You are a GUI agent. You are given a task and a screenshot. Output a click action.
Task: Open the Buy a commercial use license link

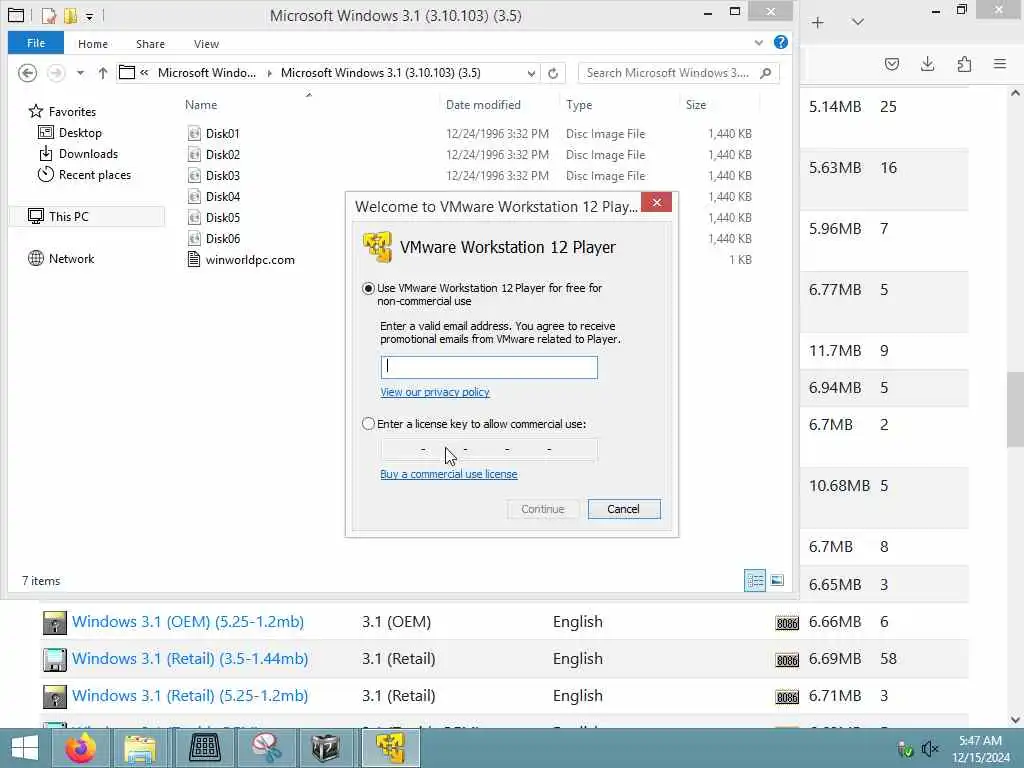click(449, 474)
